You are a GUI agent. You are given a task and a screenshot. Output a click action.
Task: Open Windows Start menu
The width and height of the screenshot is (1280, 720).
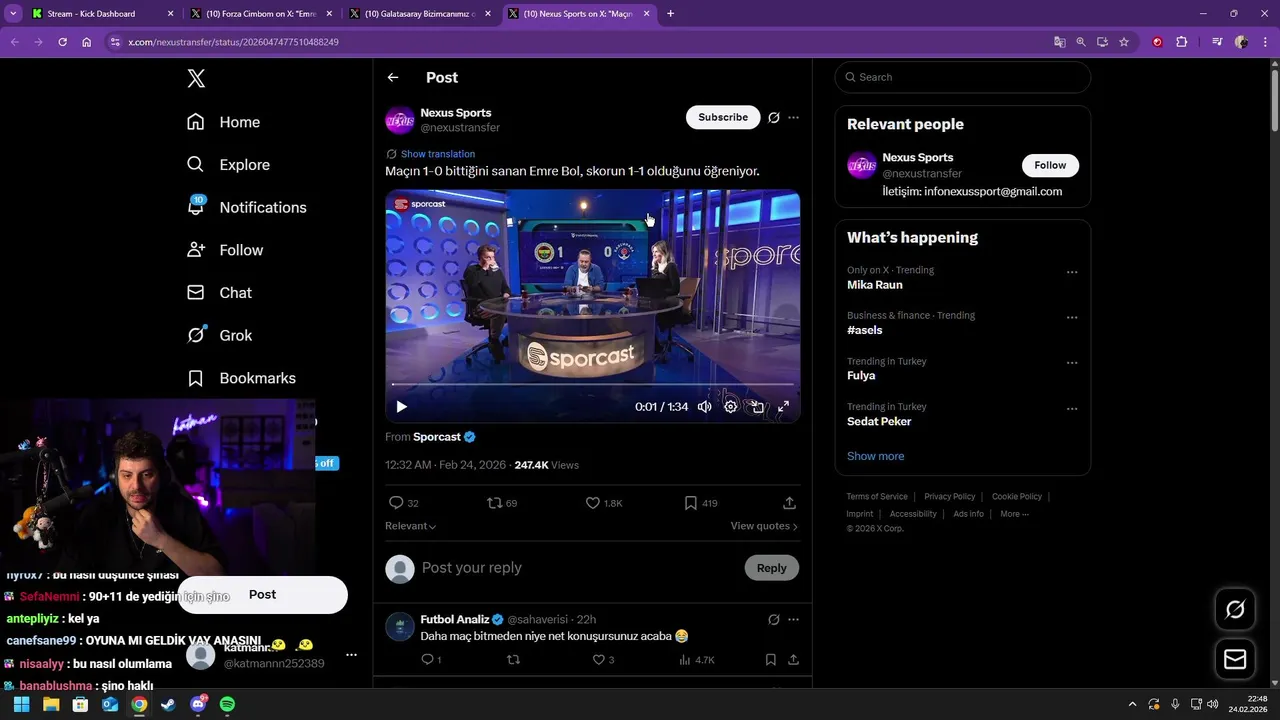(x=21, y=704)
